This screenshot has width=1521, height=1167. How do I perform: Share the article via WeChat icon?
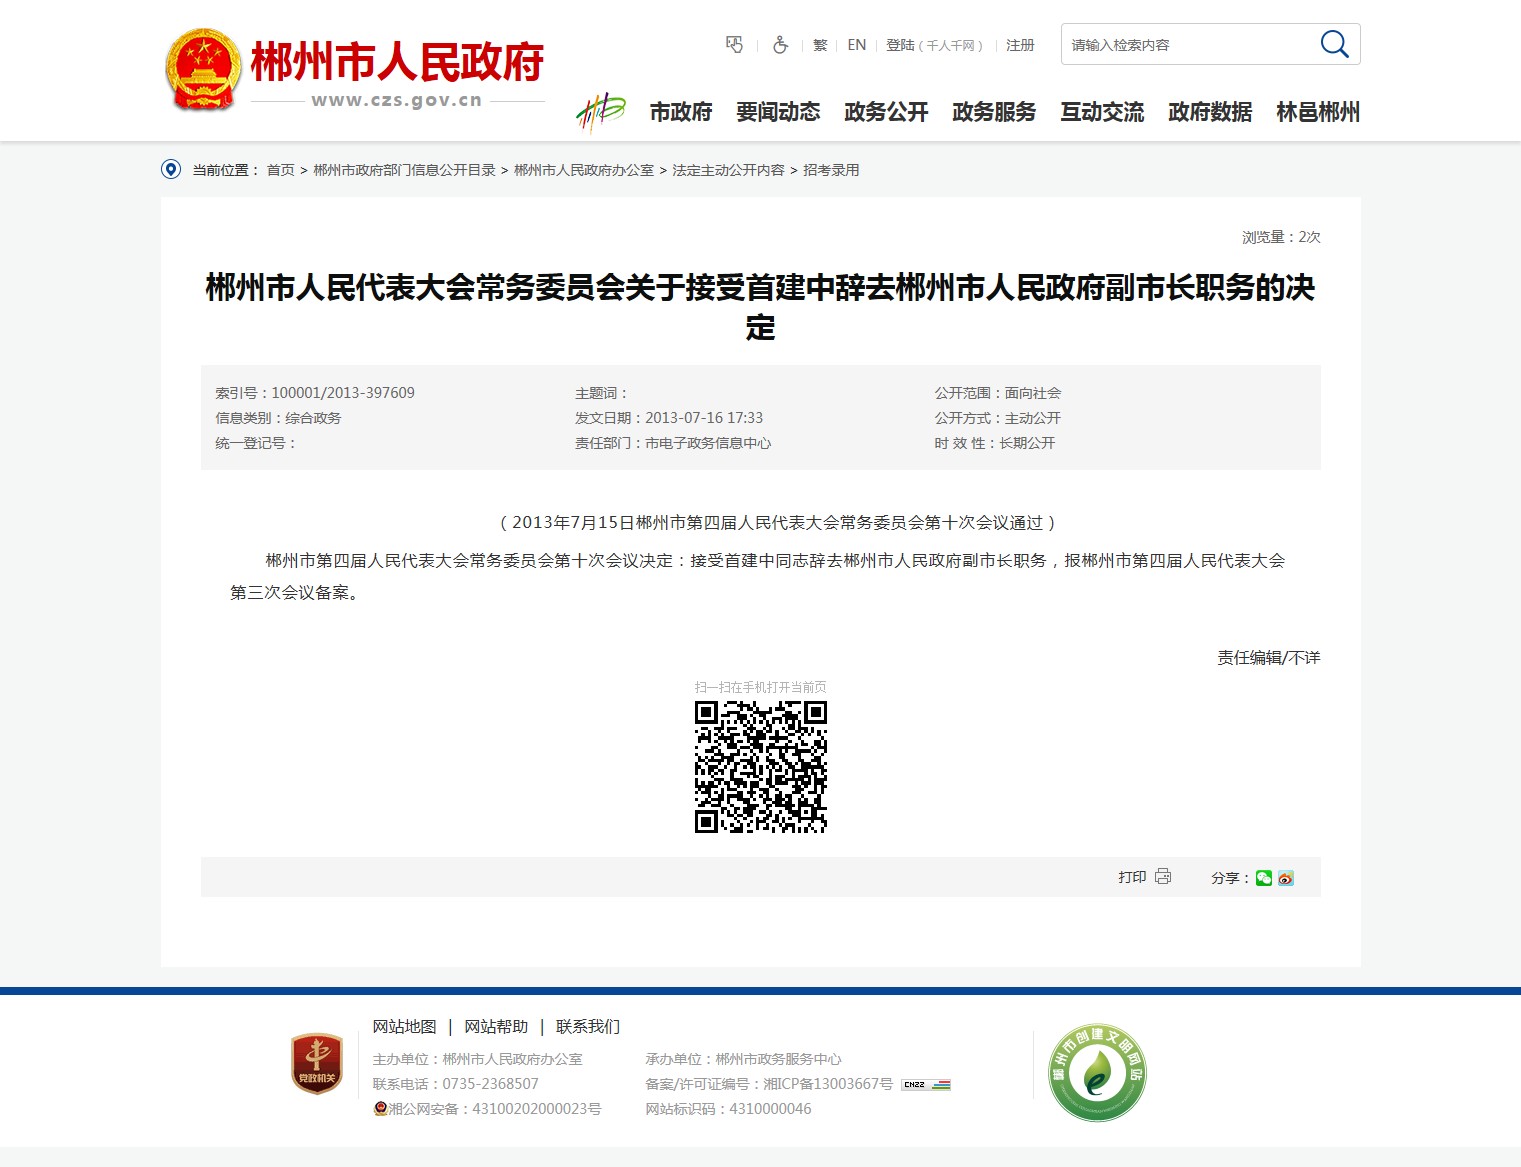[x=1264, y=878]
